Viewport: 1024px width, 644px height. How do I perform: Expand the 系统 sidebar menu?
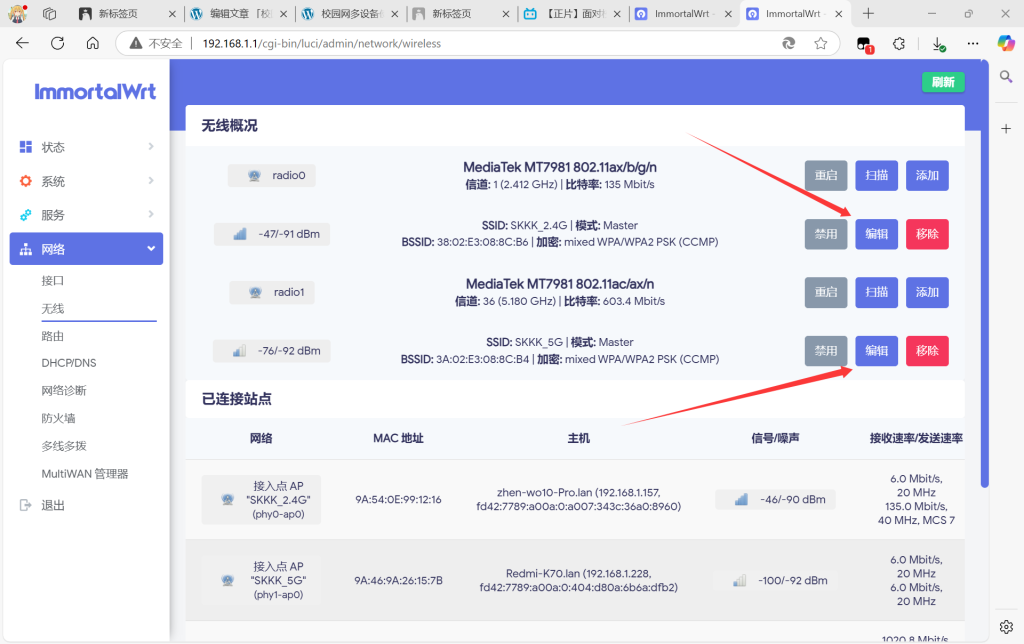pyautogui.click(x=86, y=181)
